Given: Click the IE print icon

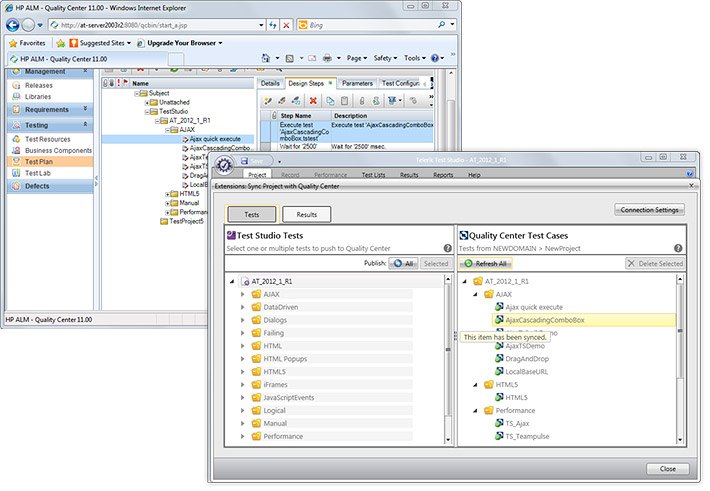Looking at the screenshot, I should coord(327,58).
